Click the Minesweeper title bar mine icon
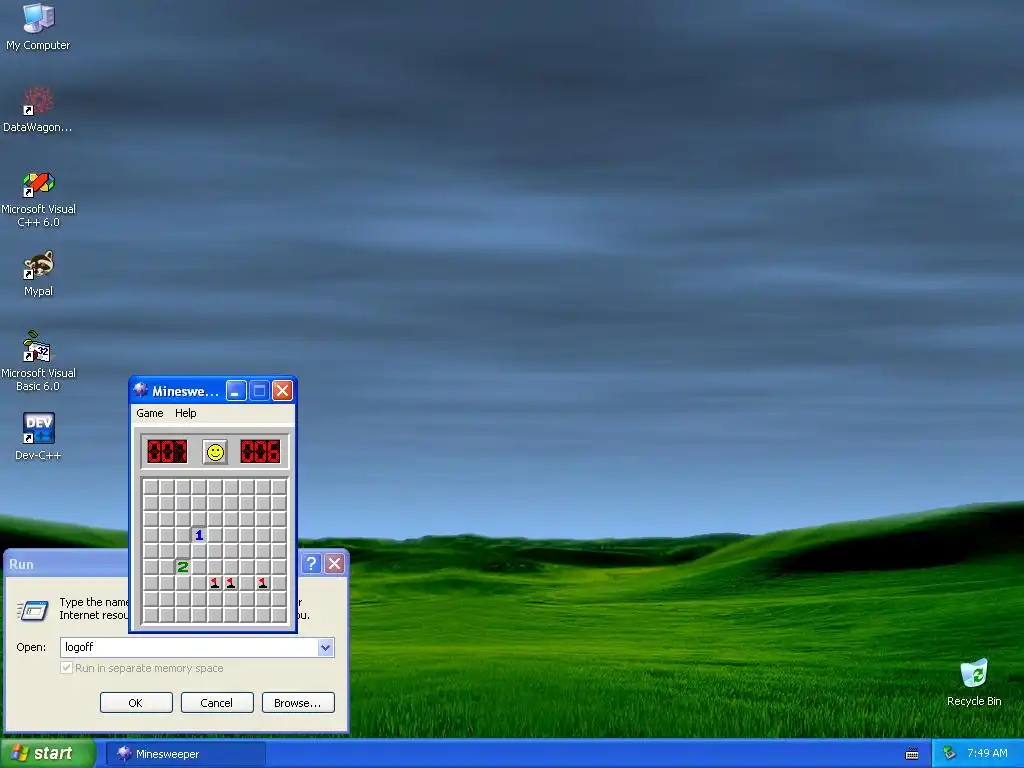Image resolution: width=1024 pixels, height=768 pixels. (x=140, y=391)
